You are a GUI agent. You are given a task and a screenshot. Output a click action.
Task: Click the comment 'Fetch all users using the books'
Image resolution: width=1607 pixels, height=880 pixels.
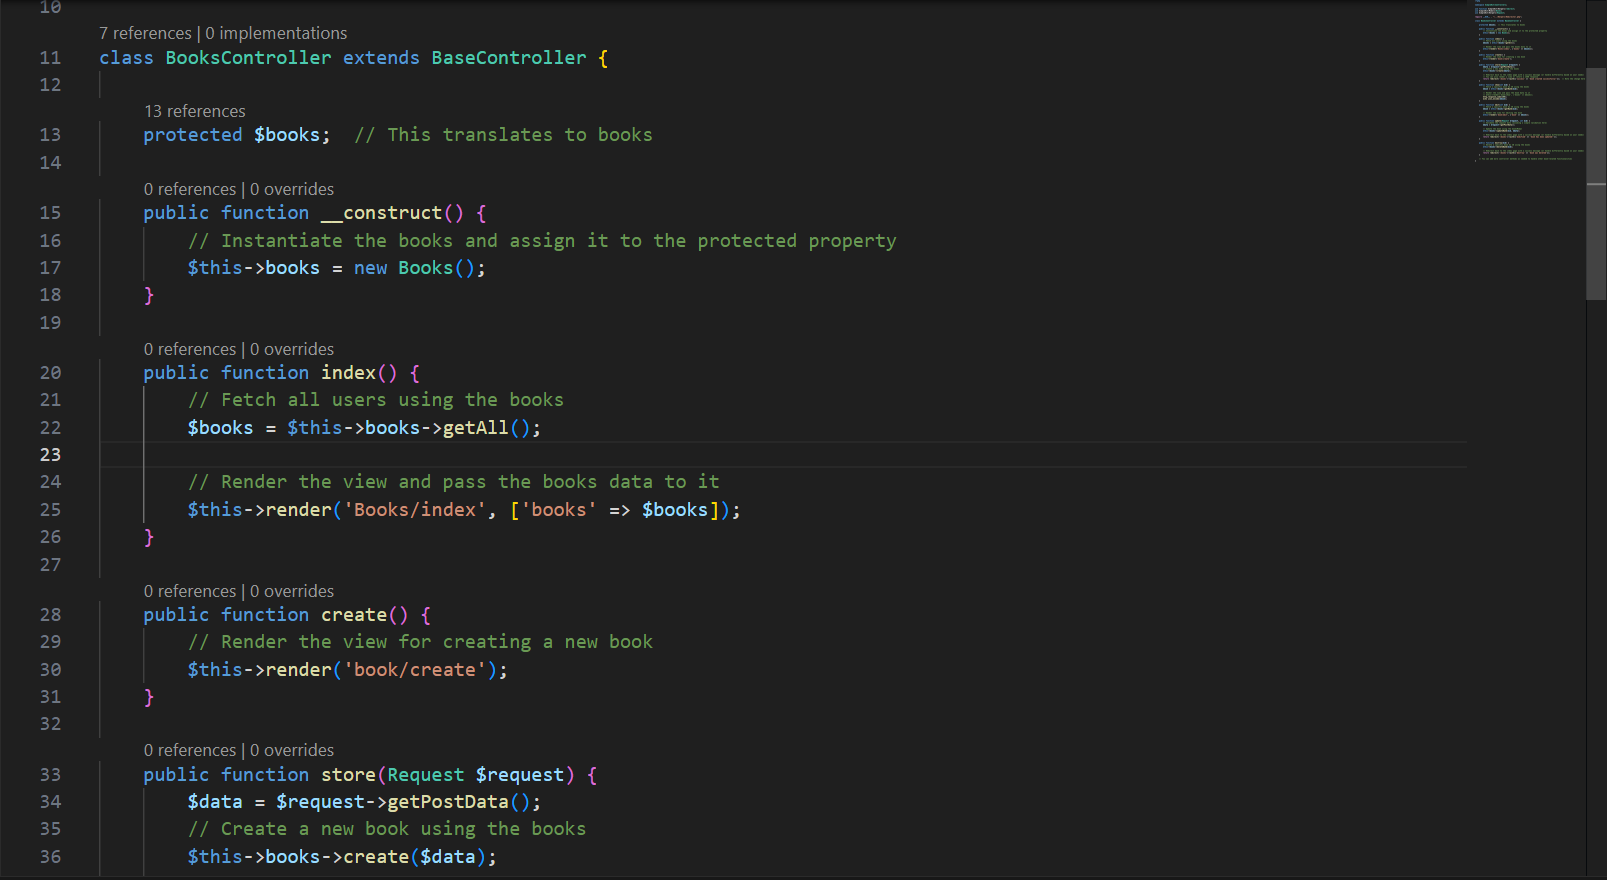pos(376,400)
